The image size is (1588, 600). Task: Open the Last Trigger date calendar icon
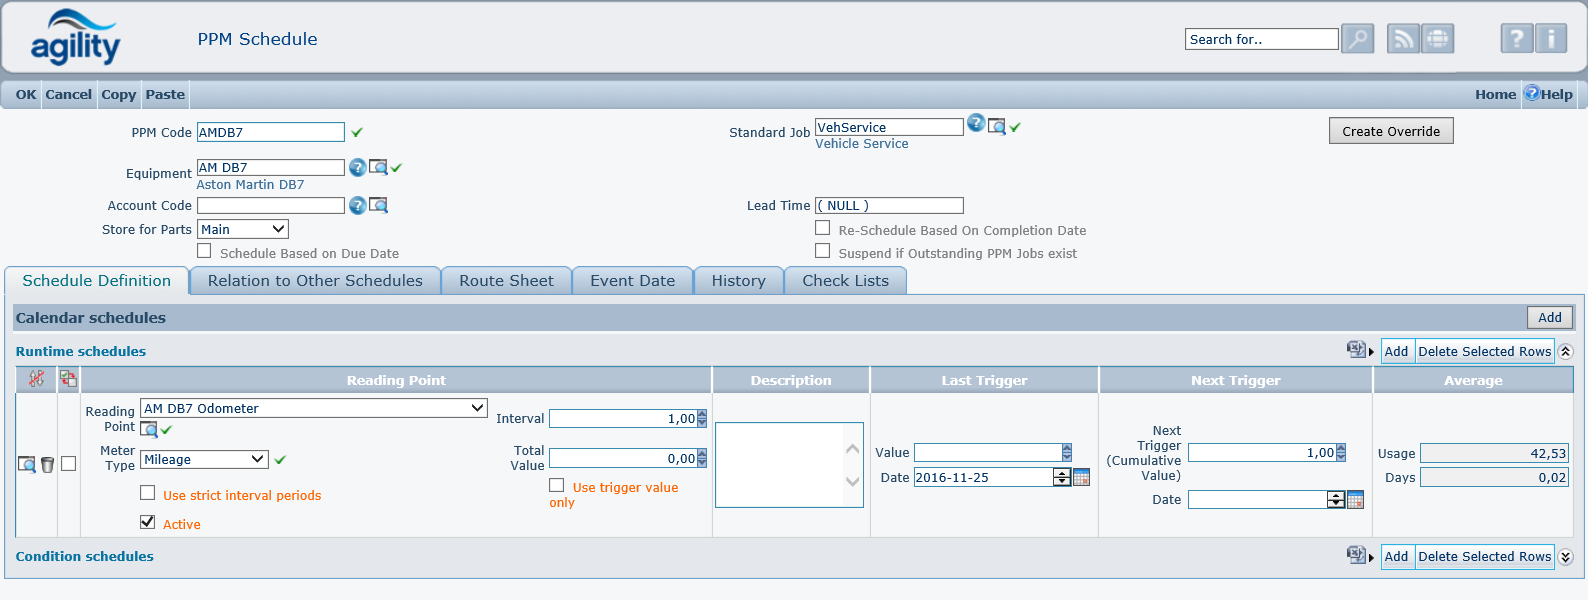coord(1081,478)
